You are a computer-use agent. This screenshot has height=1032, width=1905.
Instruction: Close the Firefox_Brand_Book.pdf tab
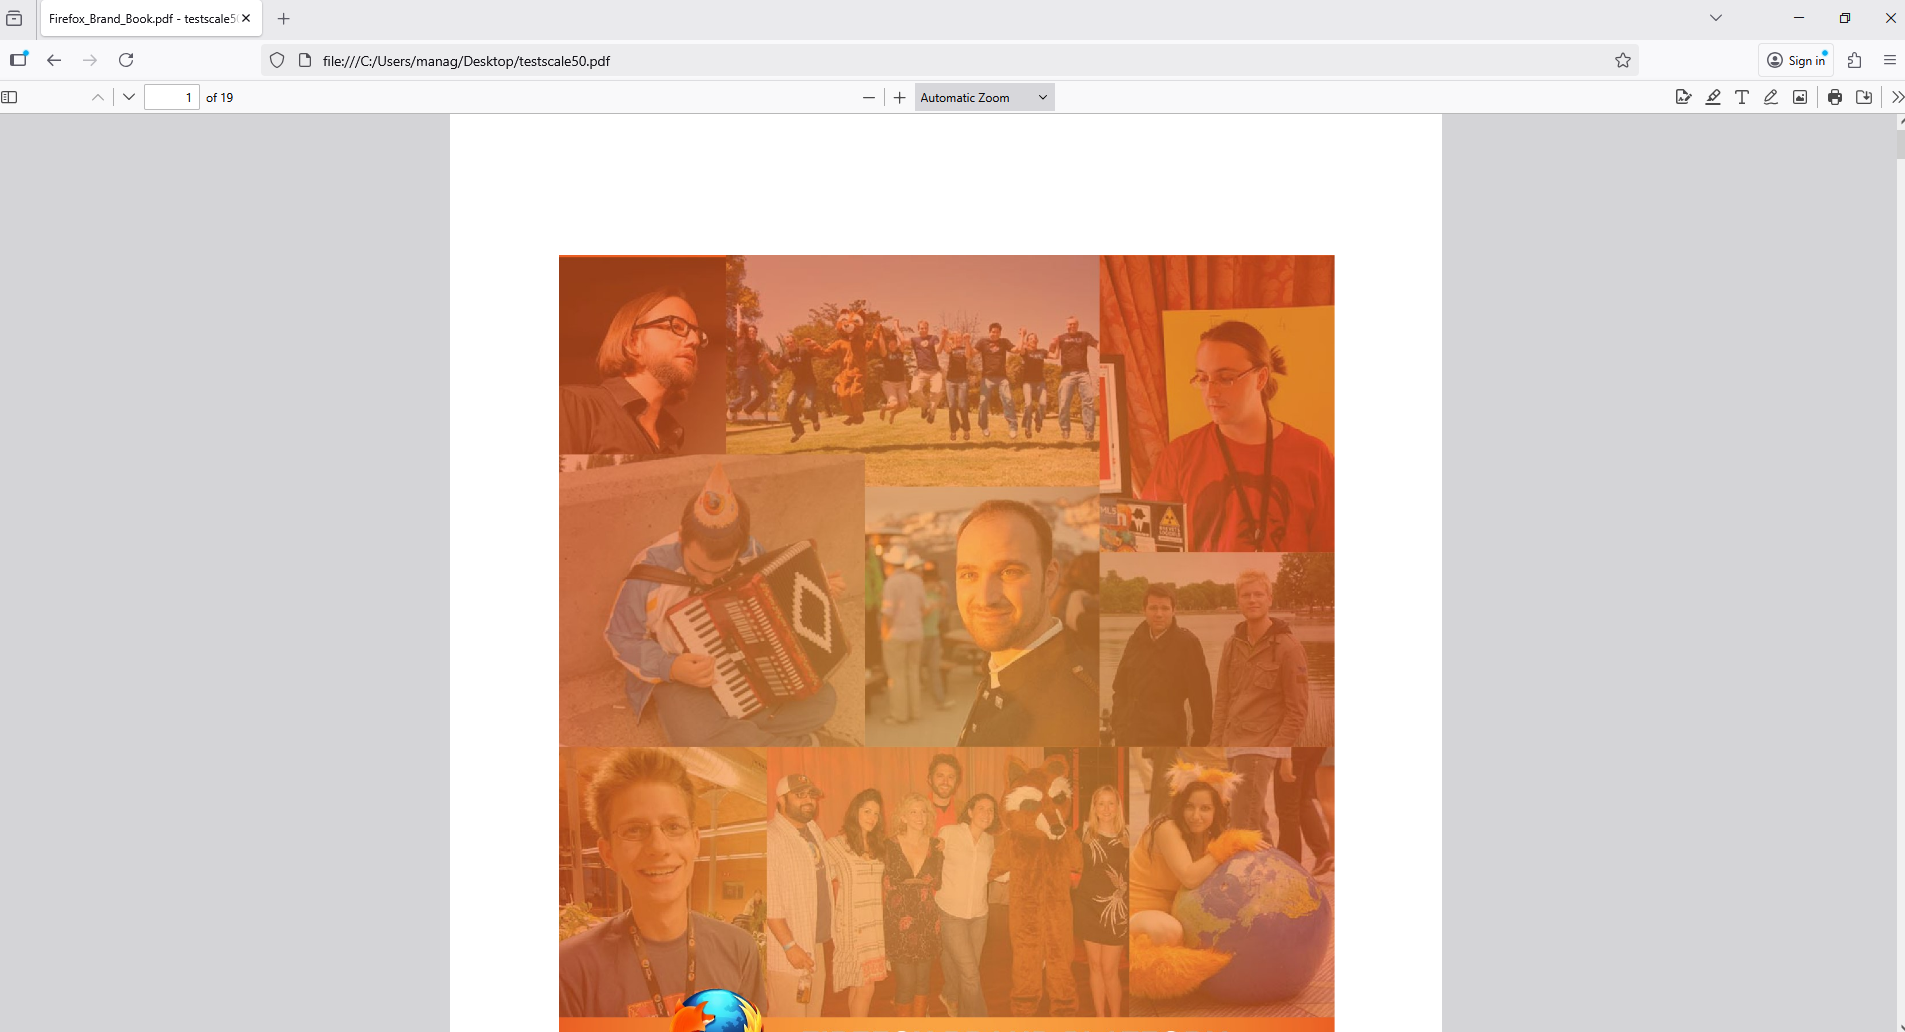pyautogui.click(x=246, y=18)
